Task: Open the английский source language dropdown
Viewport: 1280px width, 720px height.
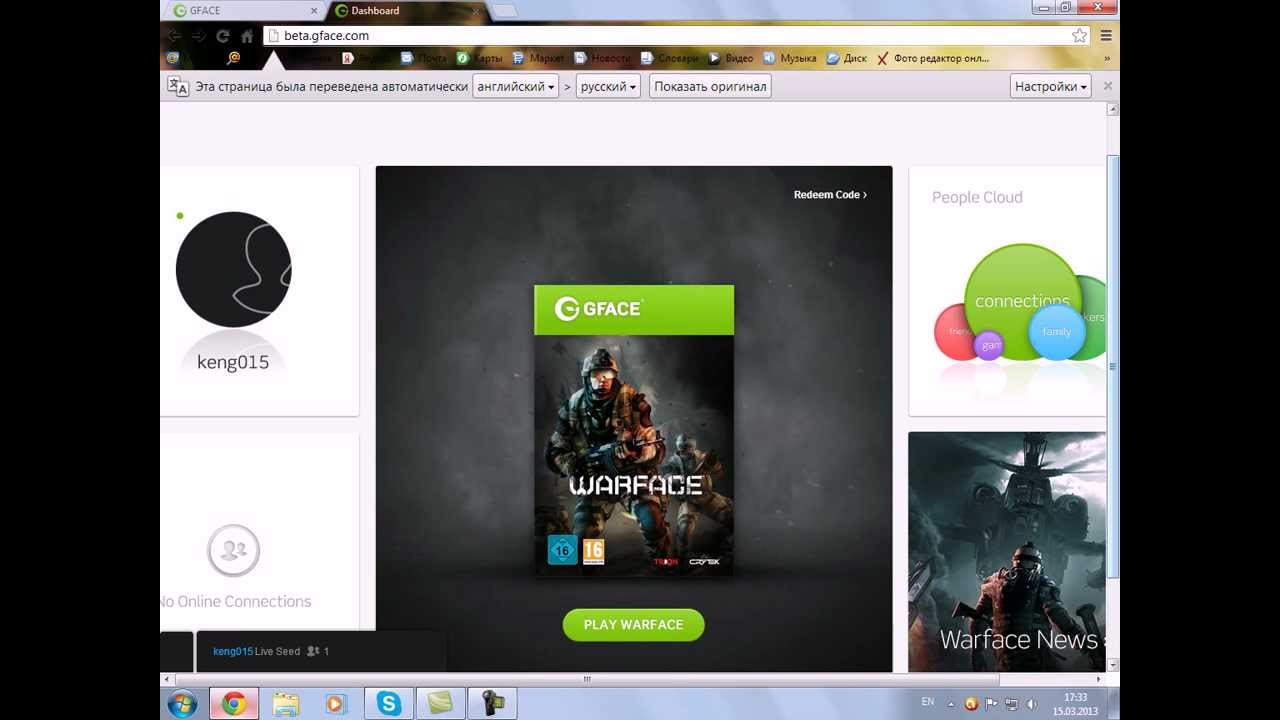Action: [x=515, y=87]
